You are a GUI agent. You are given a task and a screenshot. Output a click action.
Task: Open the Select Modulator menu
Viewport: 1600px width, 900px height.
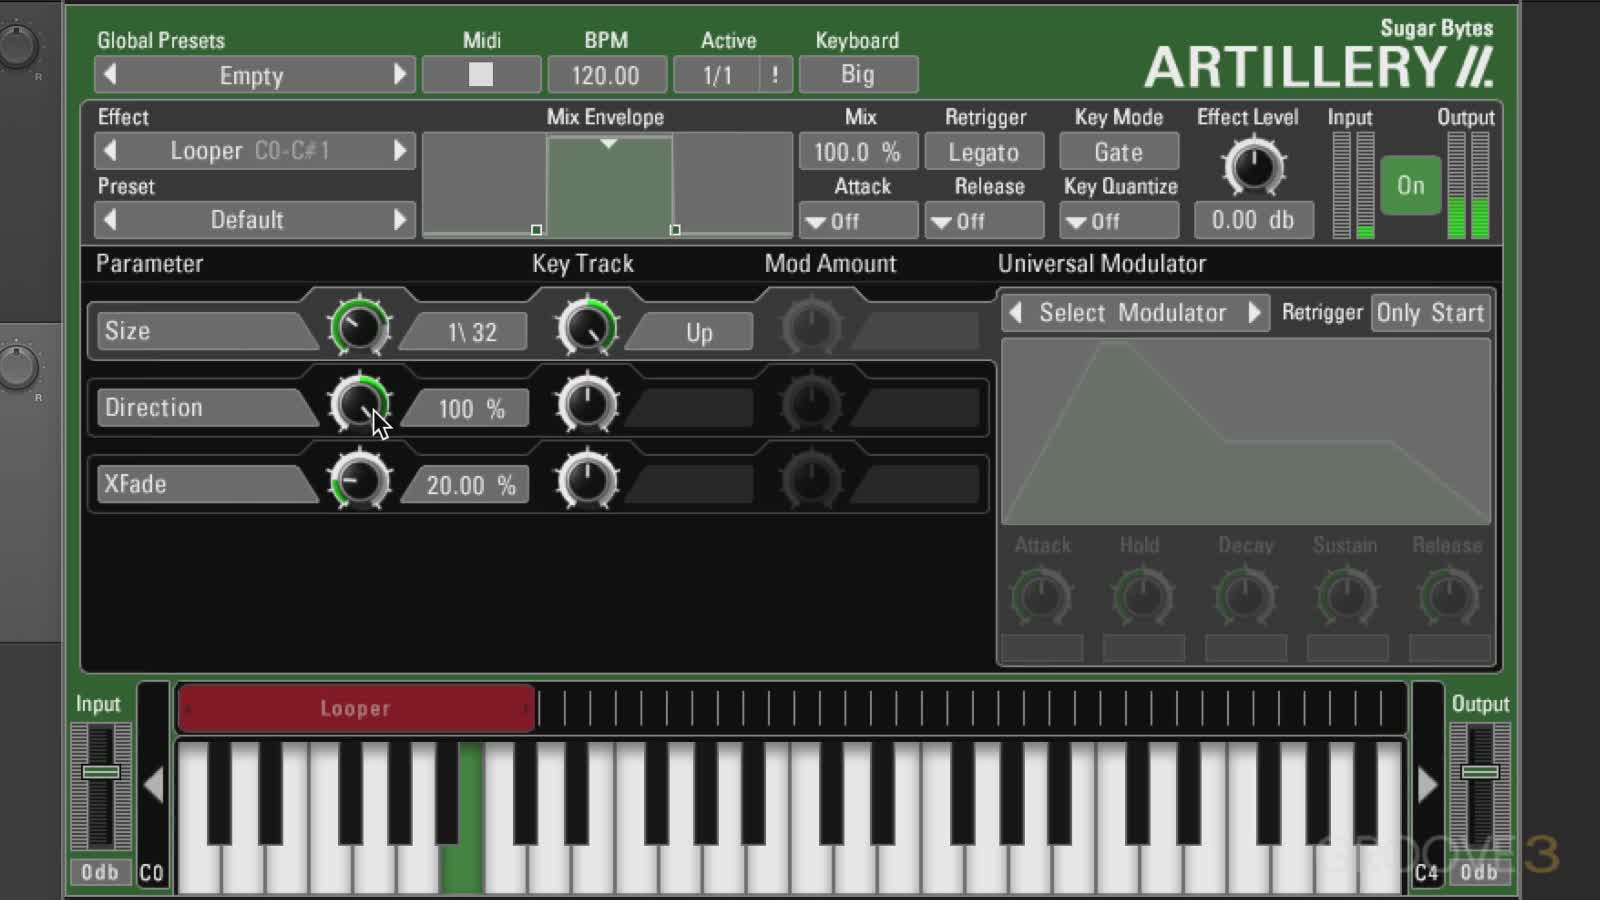point(1133,313)
